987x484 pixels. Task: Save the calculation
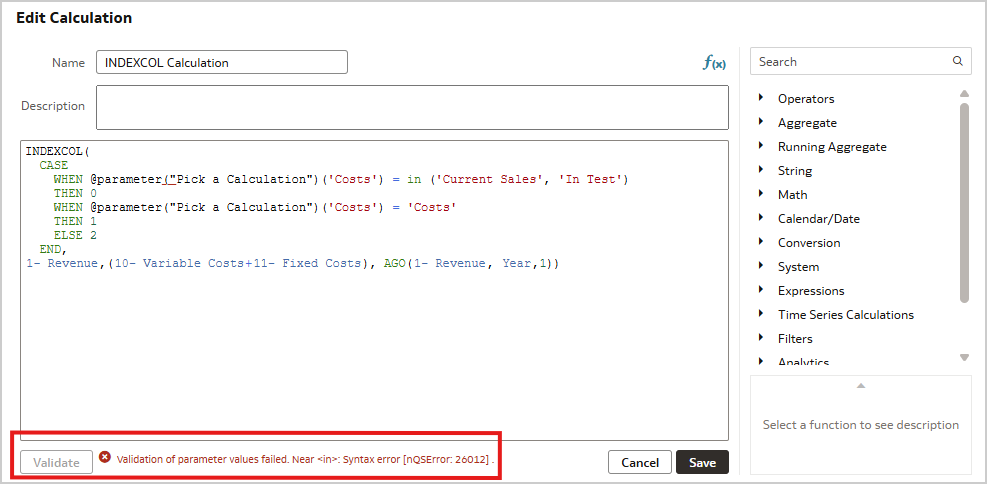pos(702,462)
